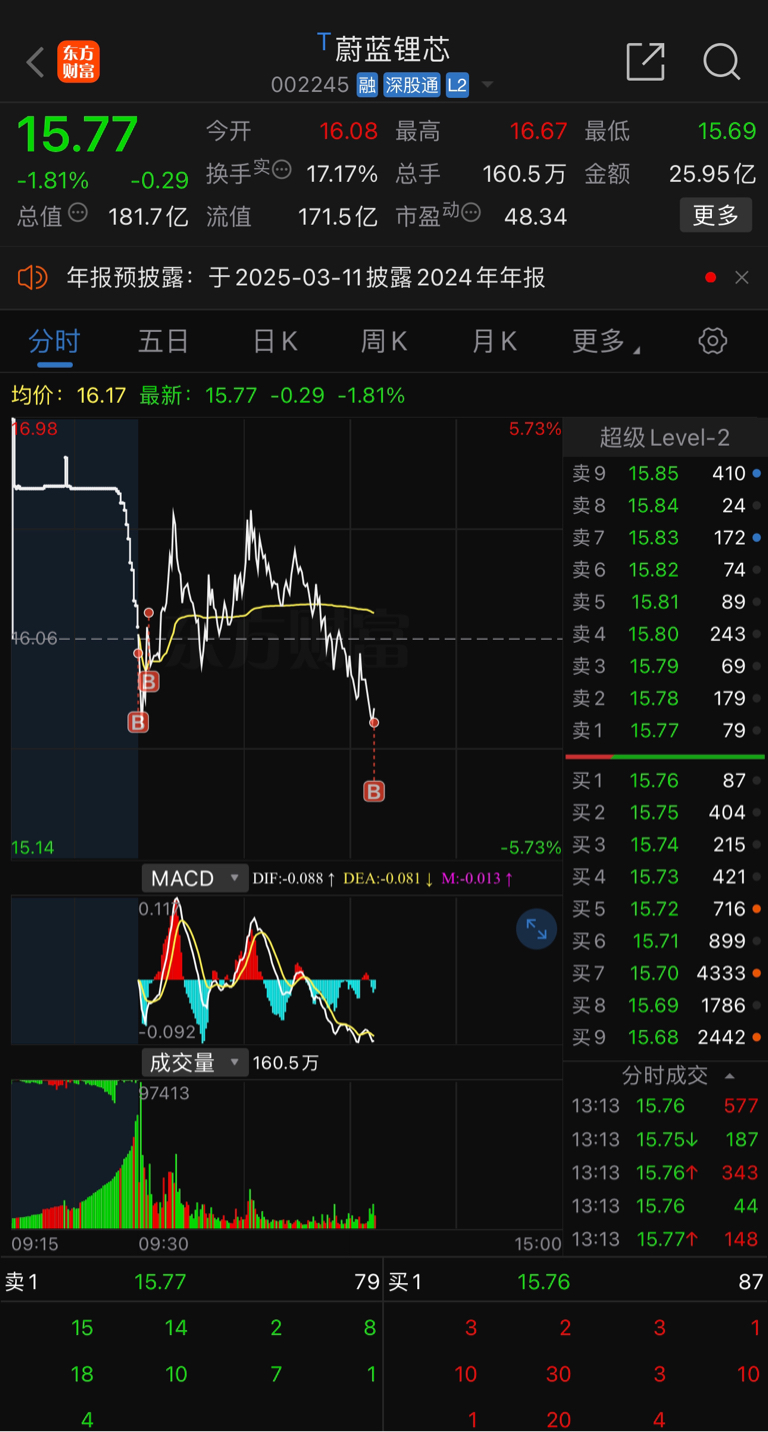Tap the info icon next to 市盈

[471, 212]
